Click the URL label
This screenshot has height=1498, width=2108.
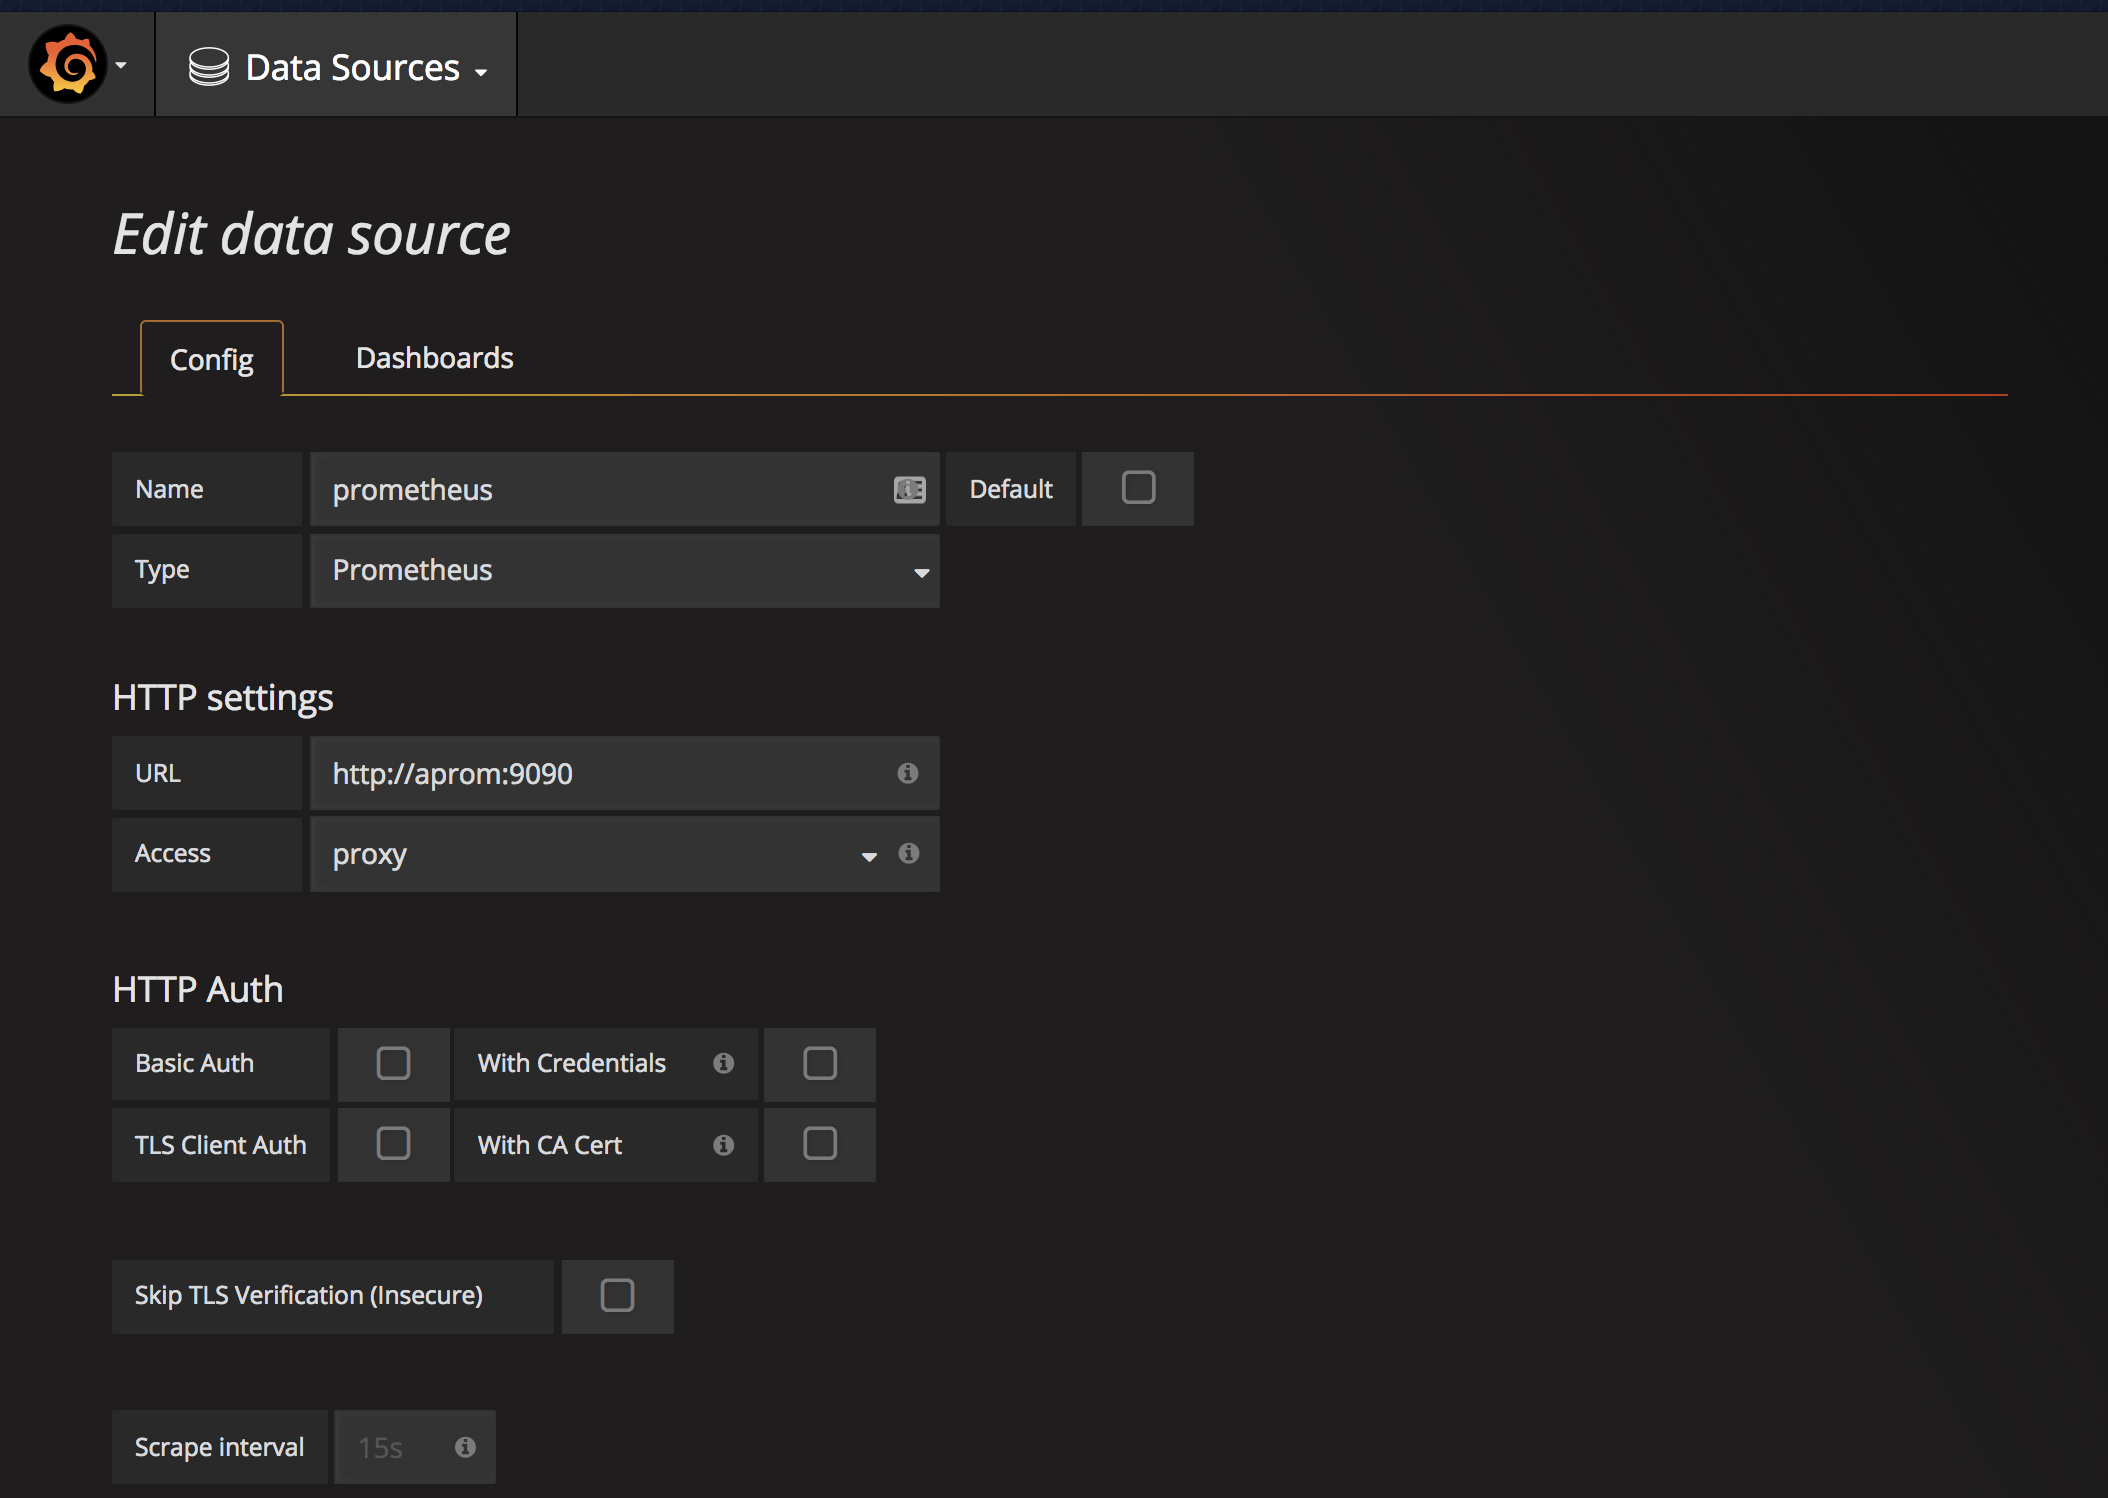(158, 773)
